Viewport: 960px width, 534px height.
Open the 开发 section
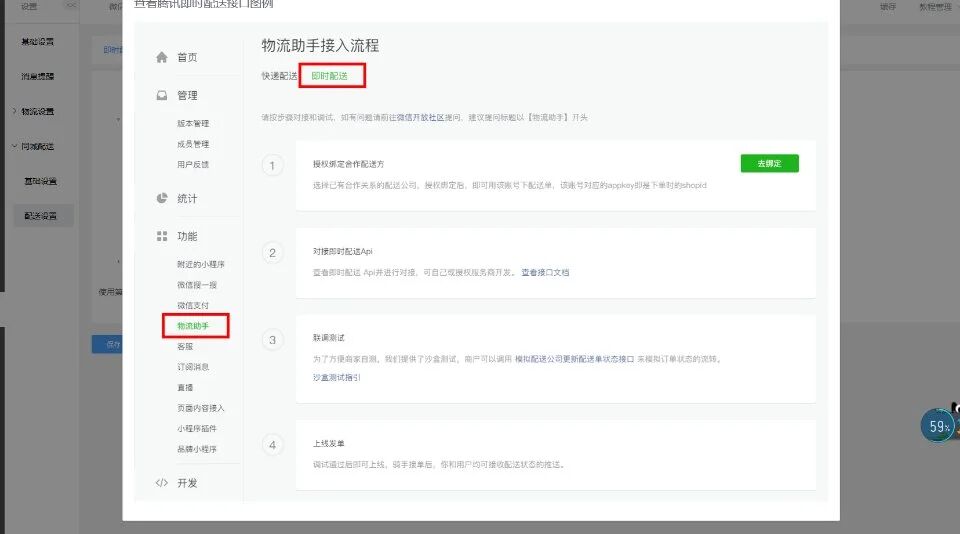click(187, 483)
